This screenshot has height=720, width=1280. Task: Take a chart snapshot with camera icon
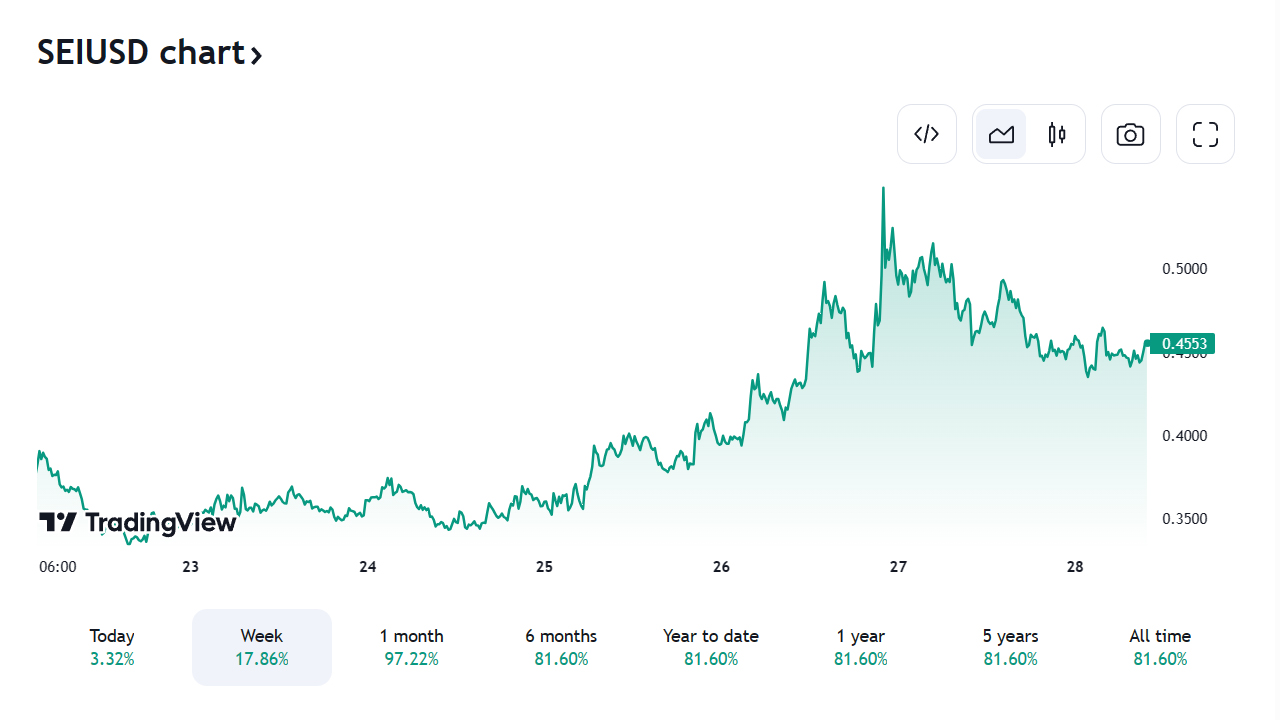point(1130,134)
